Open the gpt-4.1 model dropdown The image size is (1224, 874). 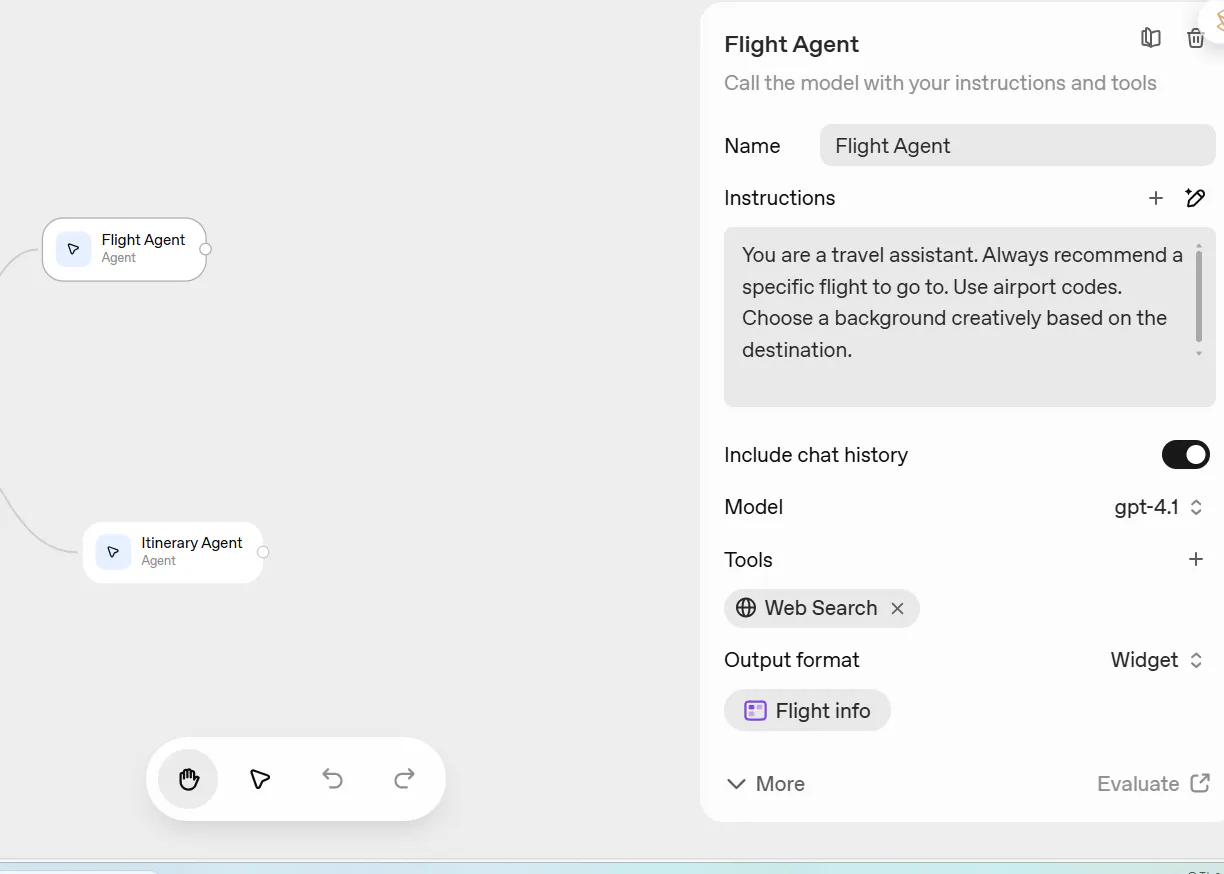click(x=1158, y=507)
